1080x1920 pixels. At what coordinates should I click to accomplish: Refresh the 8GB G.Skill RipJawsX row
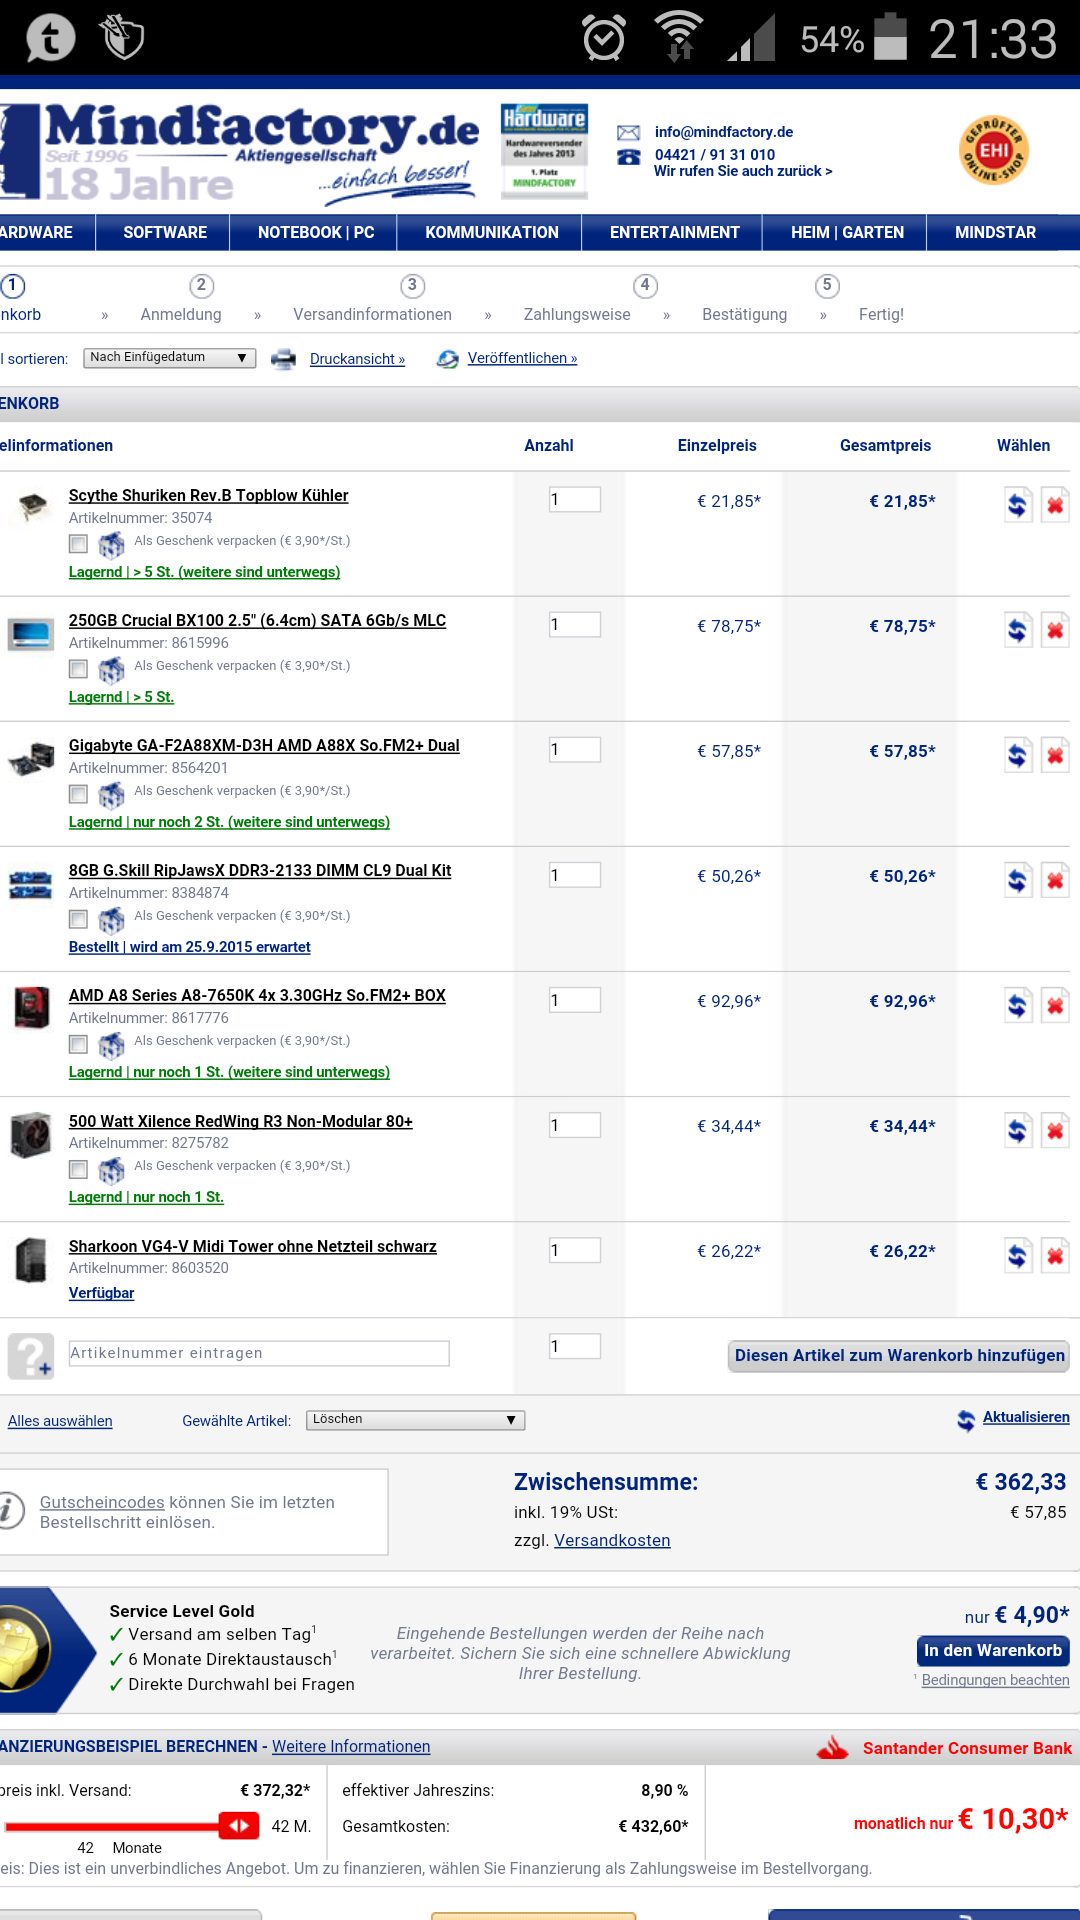pyautogui.click(x=1018, y=880)
